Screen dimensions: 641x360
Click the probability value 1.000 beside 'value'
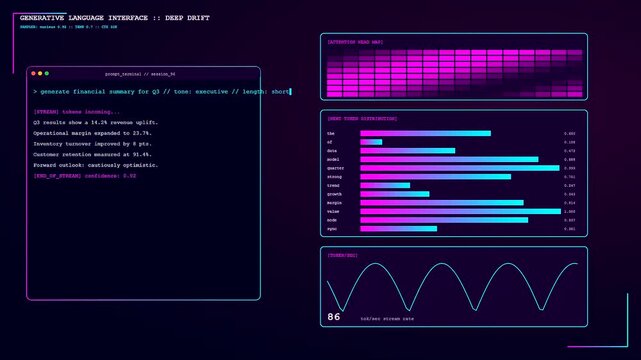pos(569,212)
